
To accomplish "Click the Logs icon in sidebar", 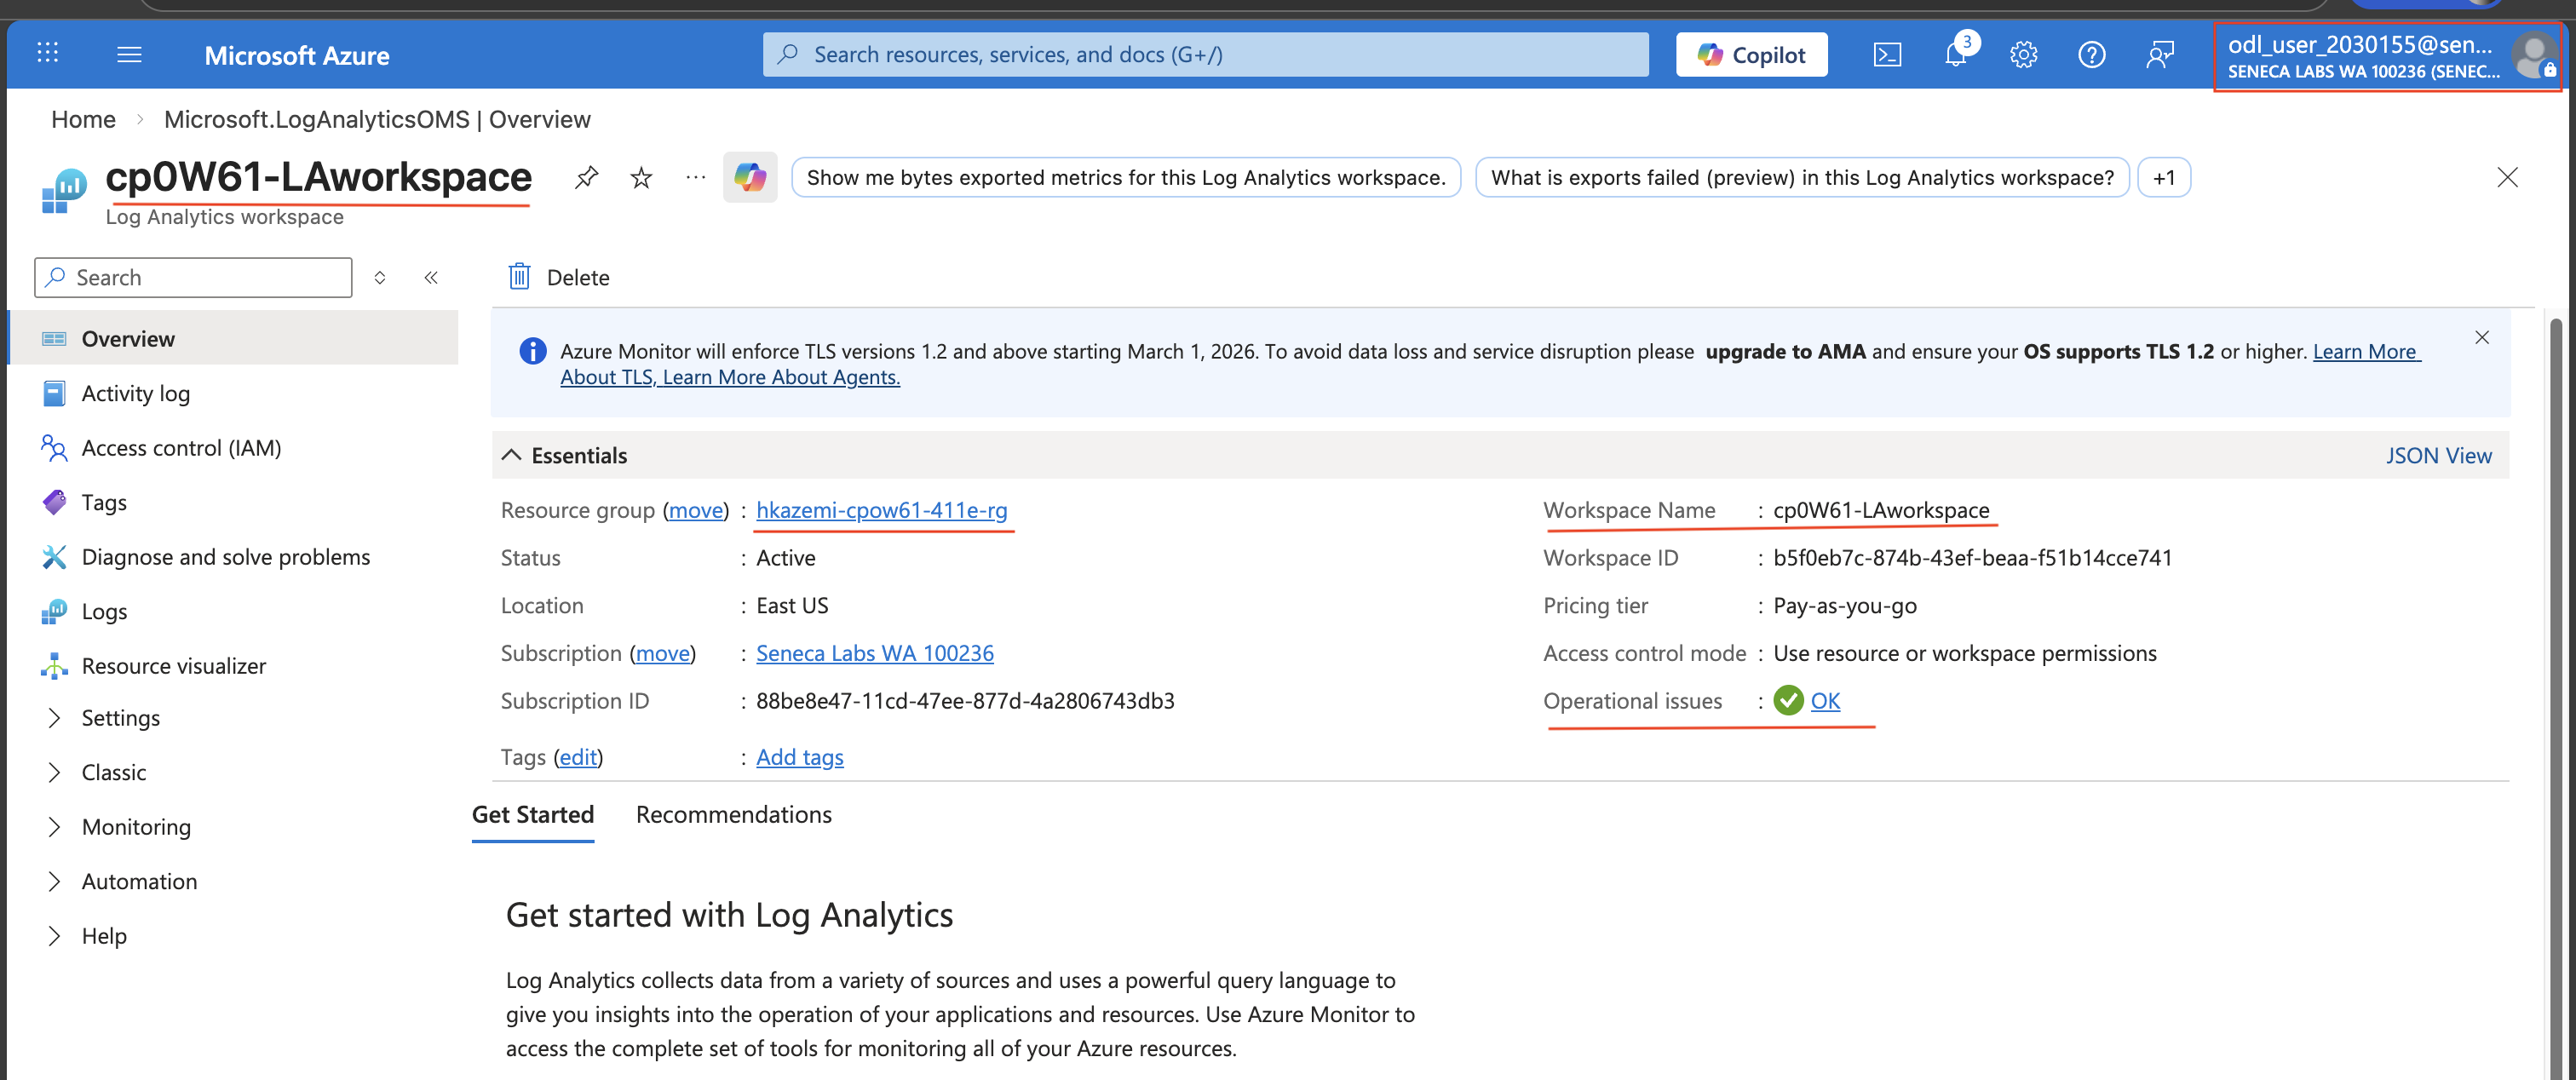I will point(54,611).
